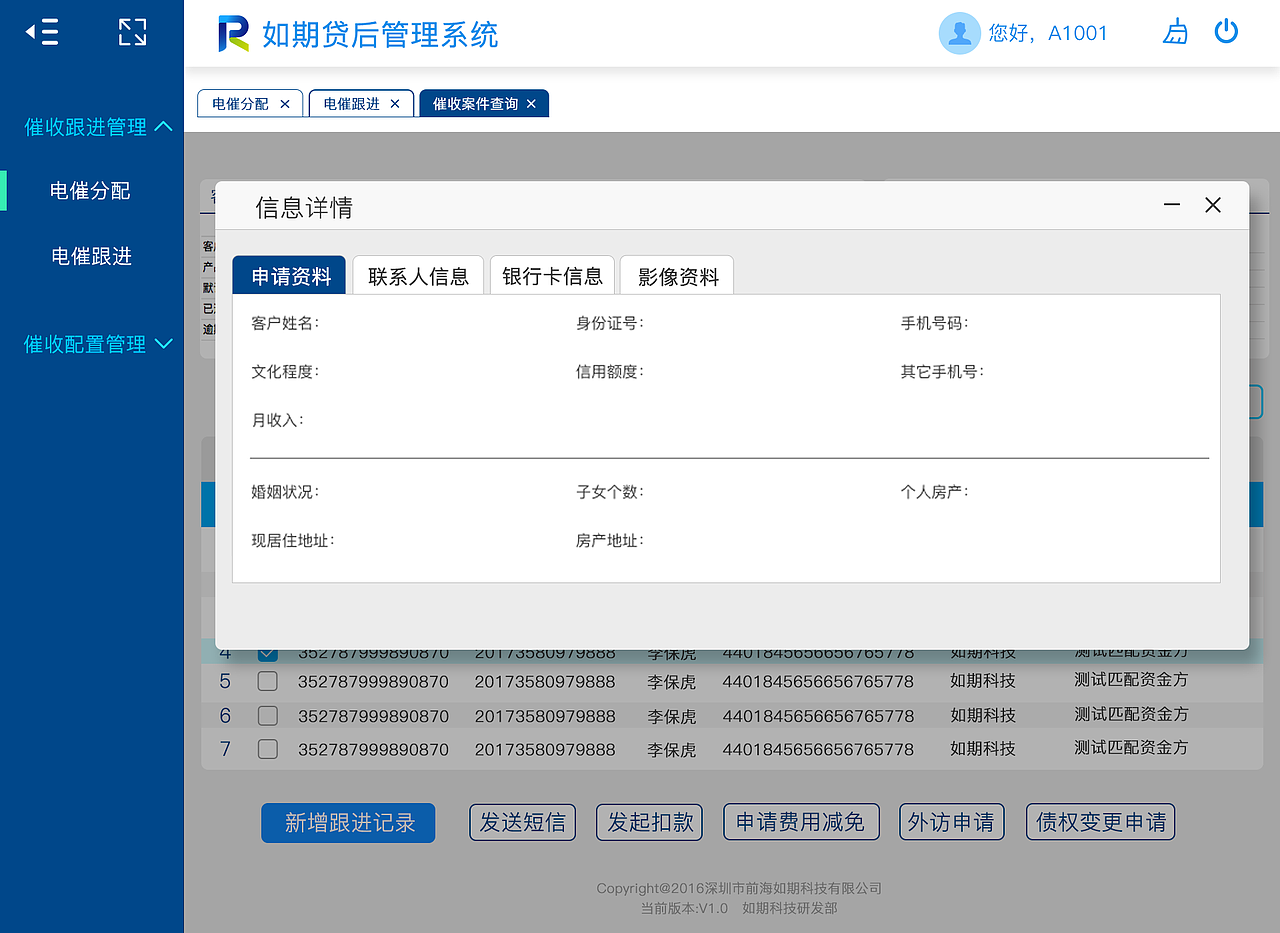Open the 影像资料 tab

[676, 276]
